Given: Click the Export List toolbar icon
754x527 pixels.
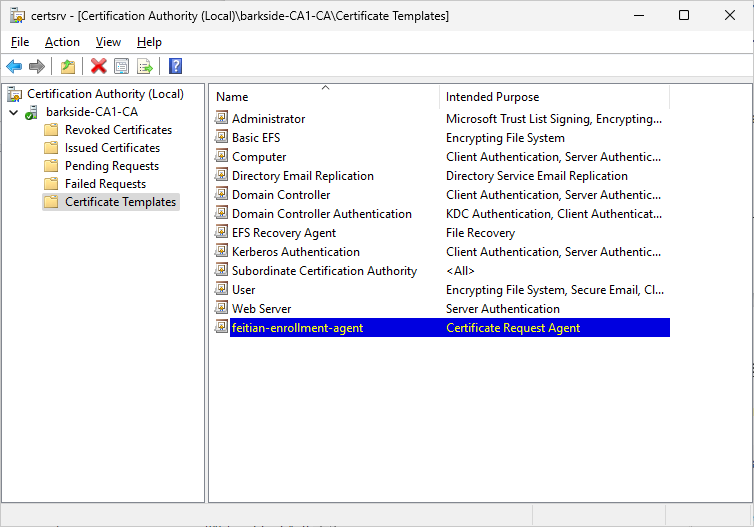Looking at the screenshot, I should pyautogui.click(x=145, y=66).
